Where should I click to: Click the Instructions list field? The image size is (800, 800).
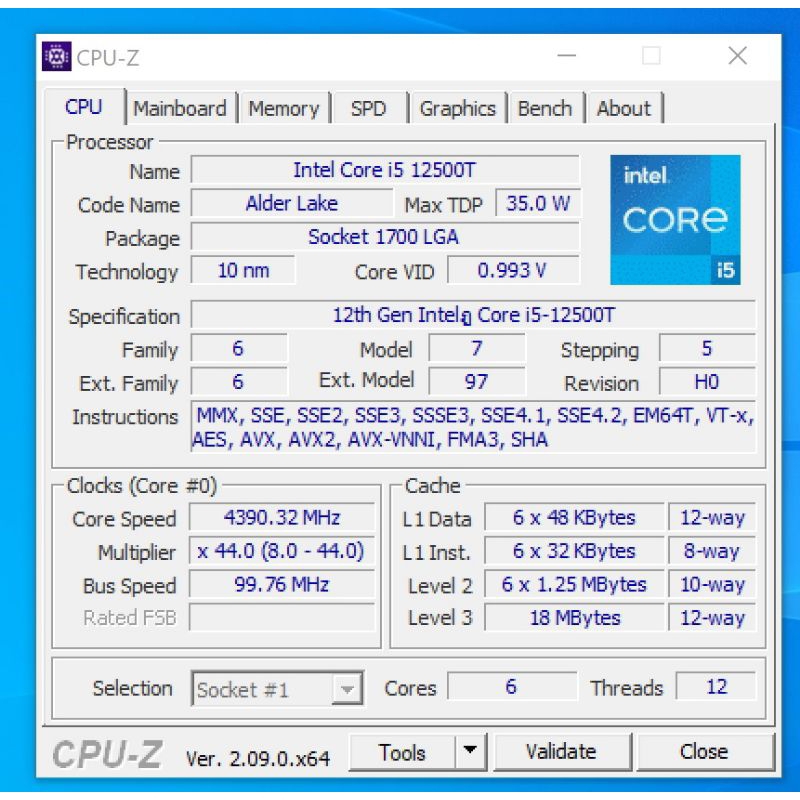tap(473, 428)
